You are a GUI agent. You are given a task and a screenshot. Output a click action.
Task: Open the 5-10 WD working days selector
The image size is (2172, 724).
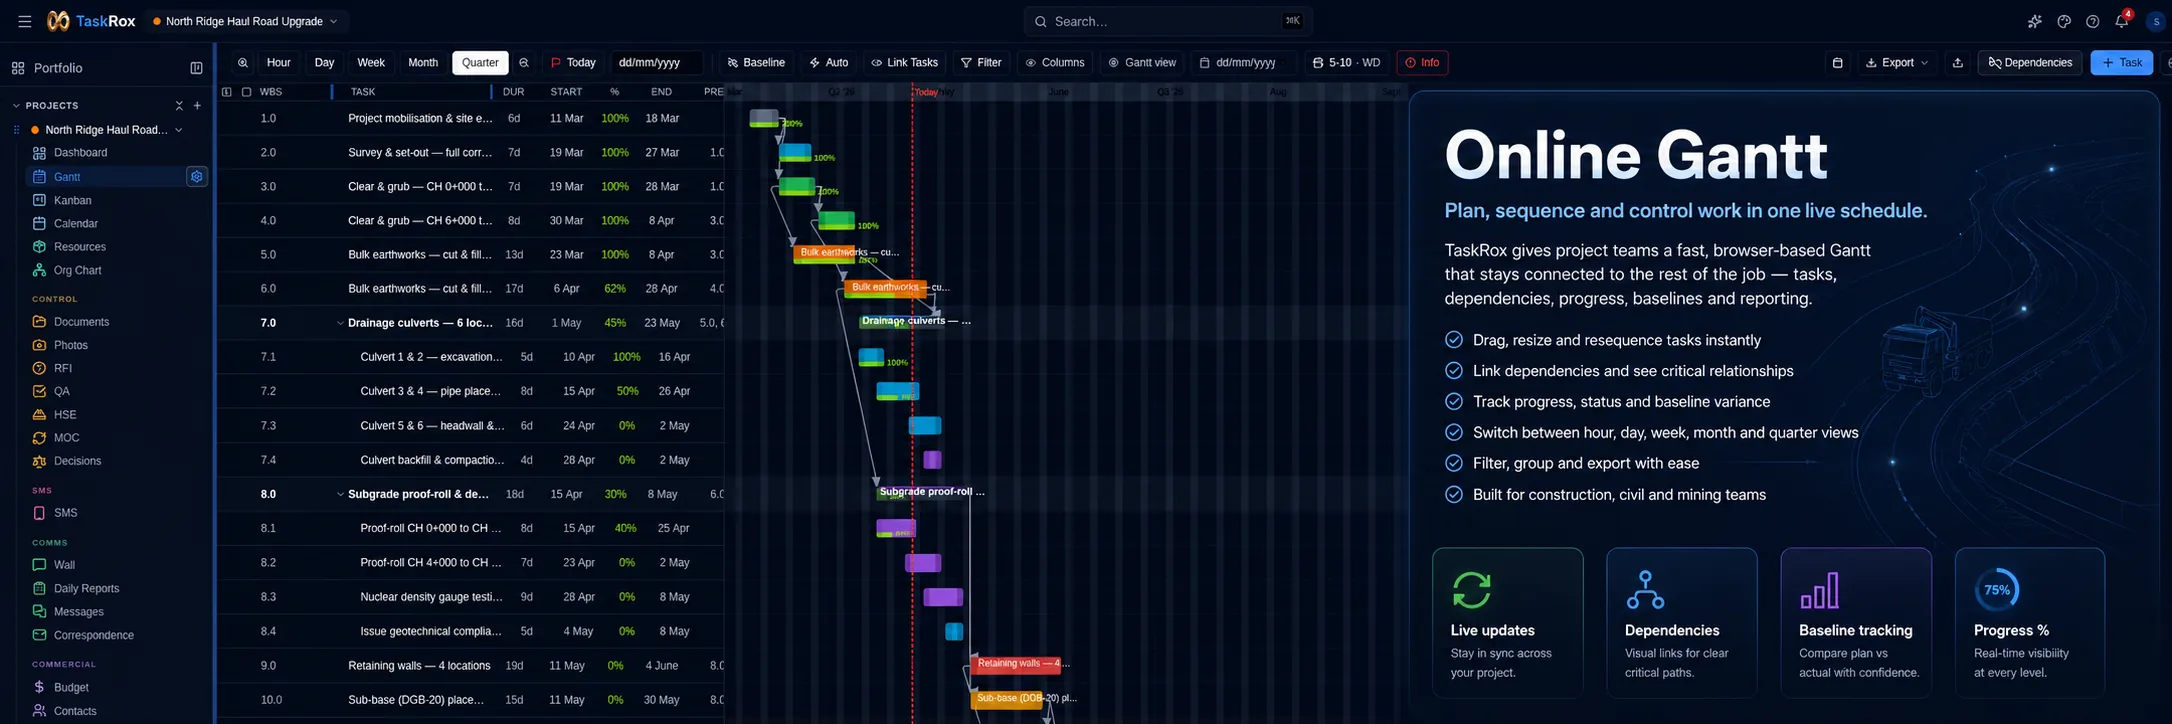point(1346,63)
